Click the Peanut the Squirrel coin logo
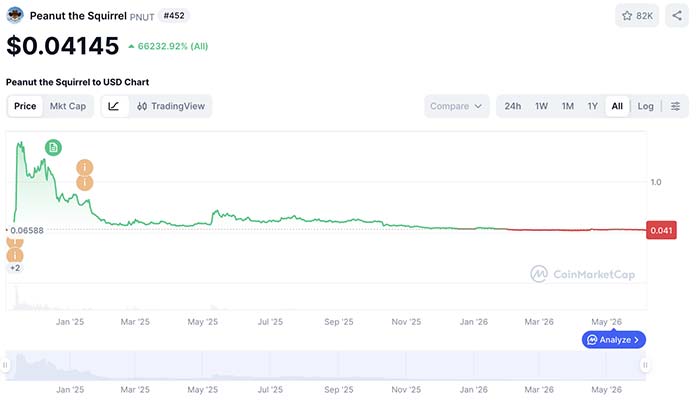 (15, 15)
